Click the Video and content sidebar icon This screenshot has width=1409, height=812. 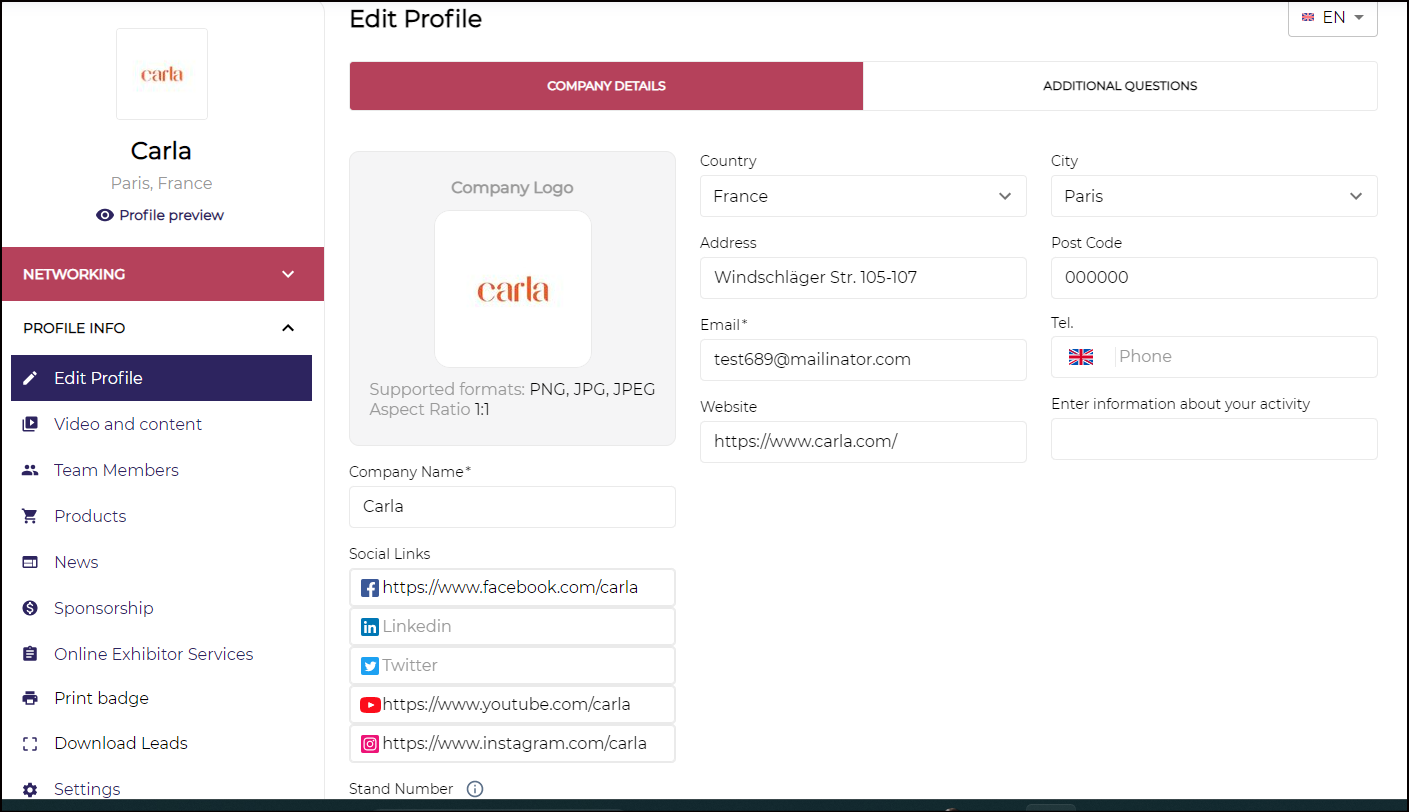click(30, 424)
